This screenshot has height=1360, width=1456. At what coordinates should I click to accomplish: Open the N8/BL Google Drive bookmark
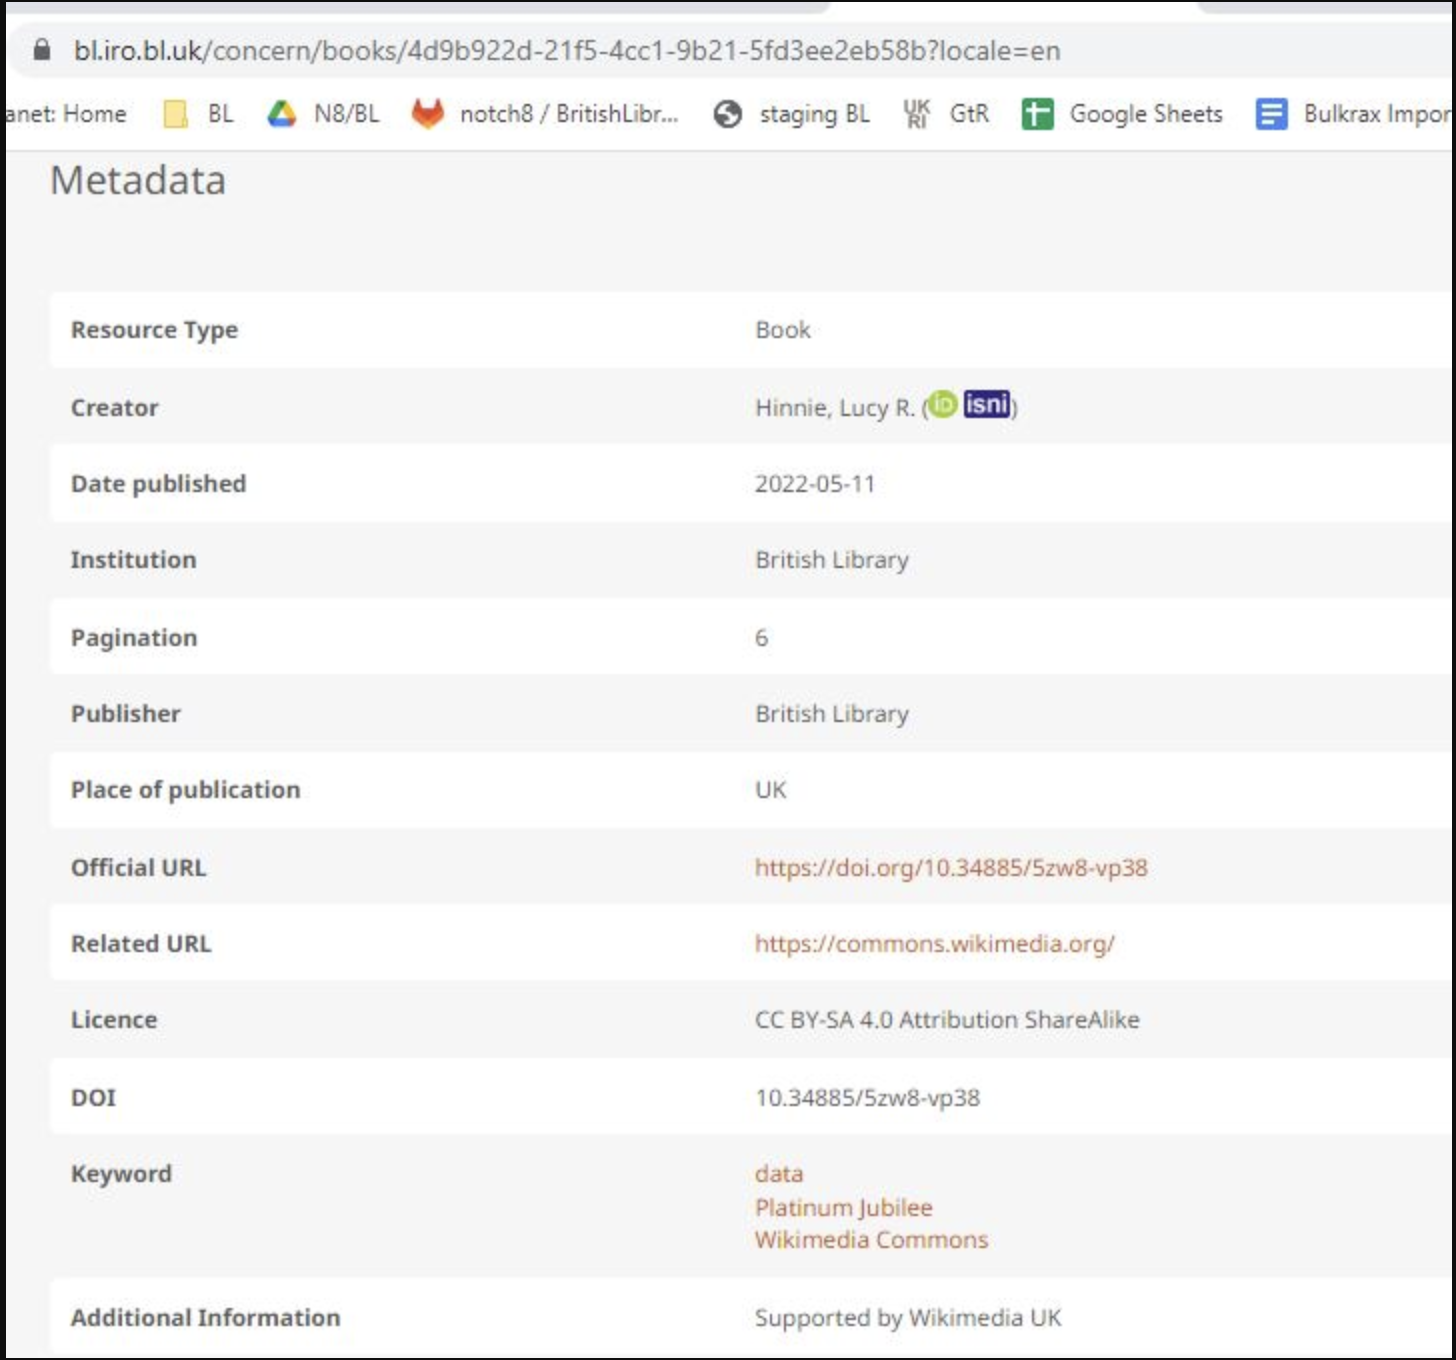[x=324, y=114]
